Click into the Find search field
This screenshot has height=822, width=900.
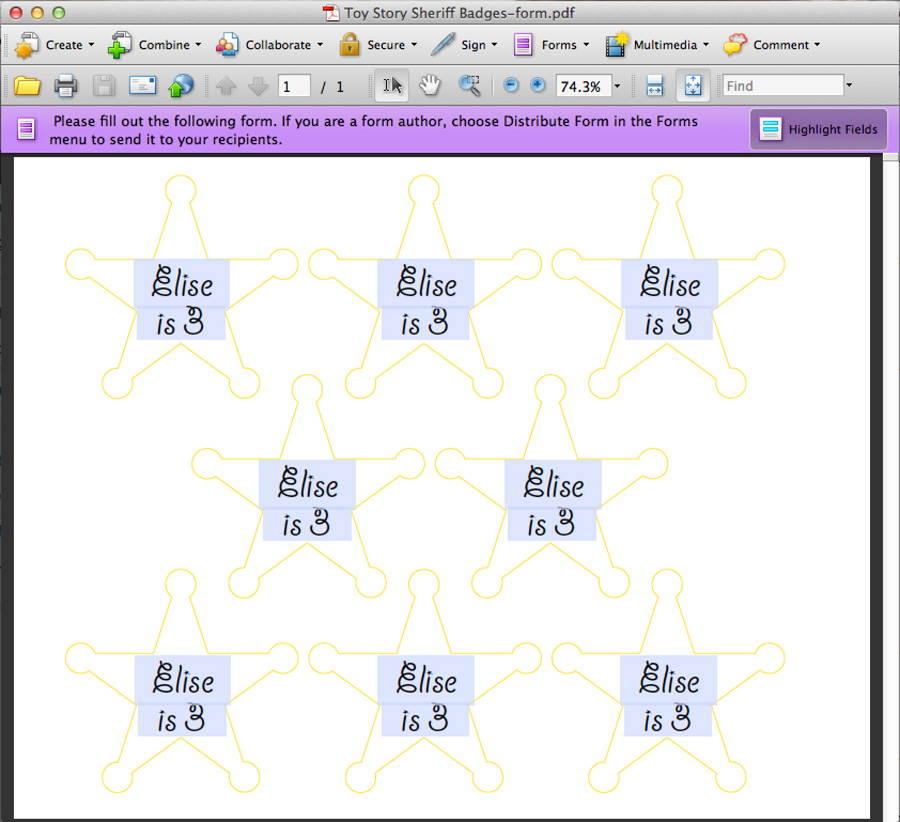pyautogui.click(x=783, y=86)
